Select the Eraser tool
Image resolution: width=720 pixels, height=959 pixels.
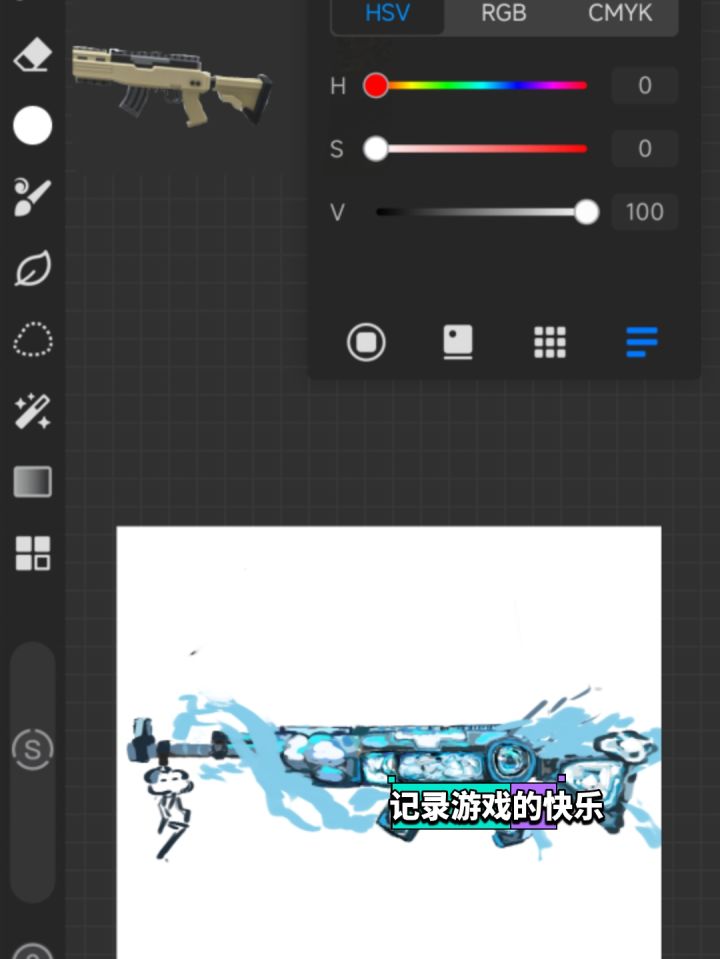(32, 55)
